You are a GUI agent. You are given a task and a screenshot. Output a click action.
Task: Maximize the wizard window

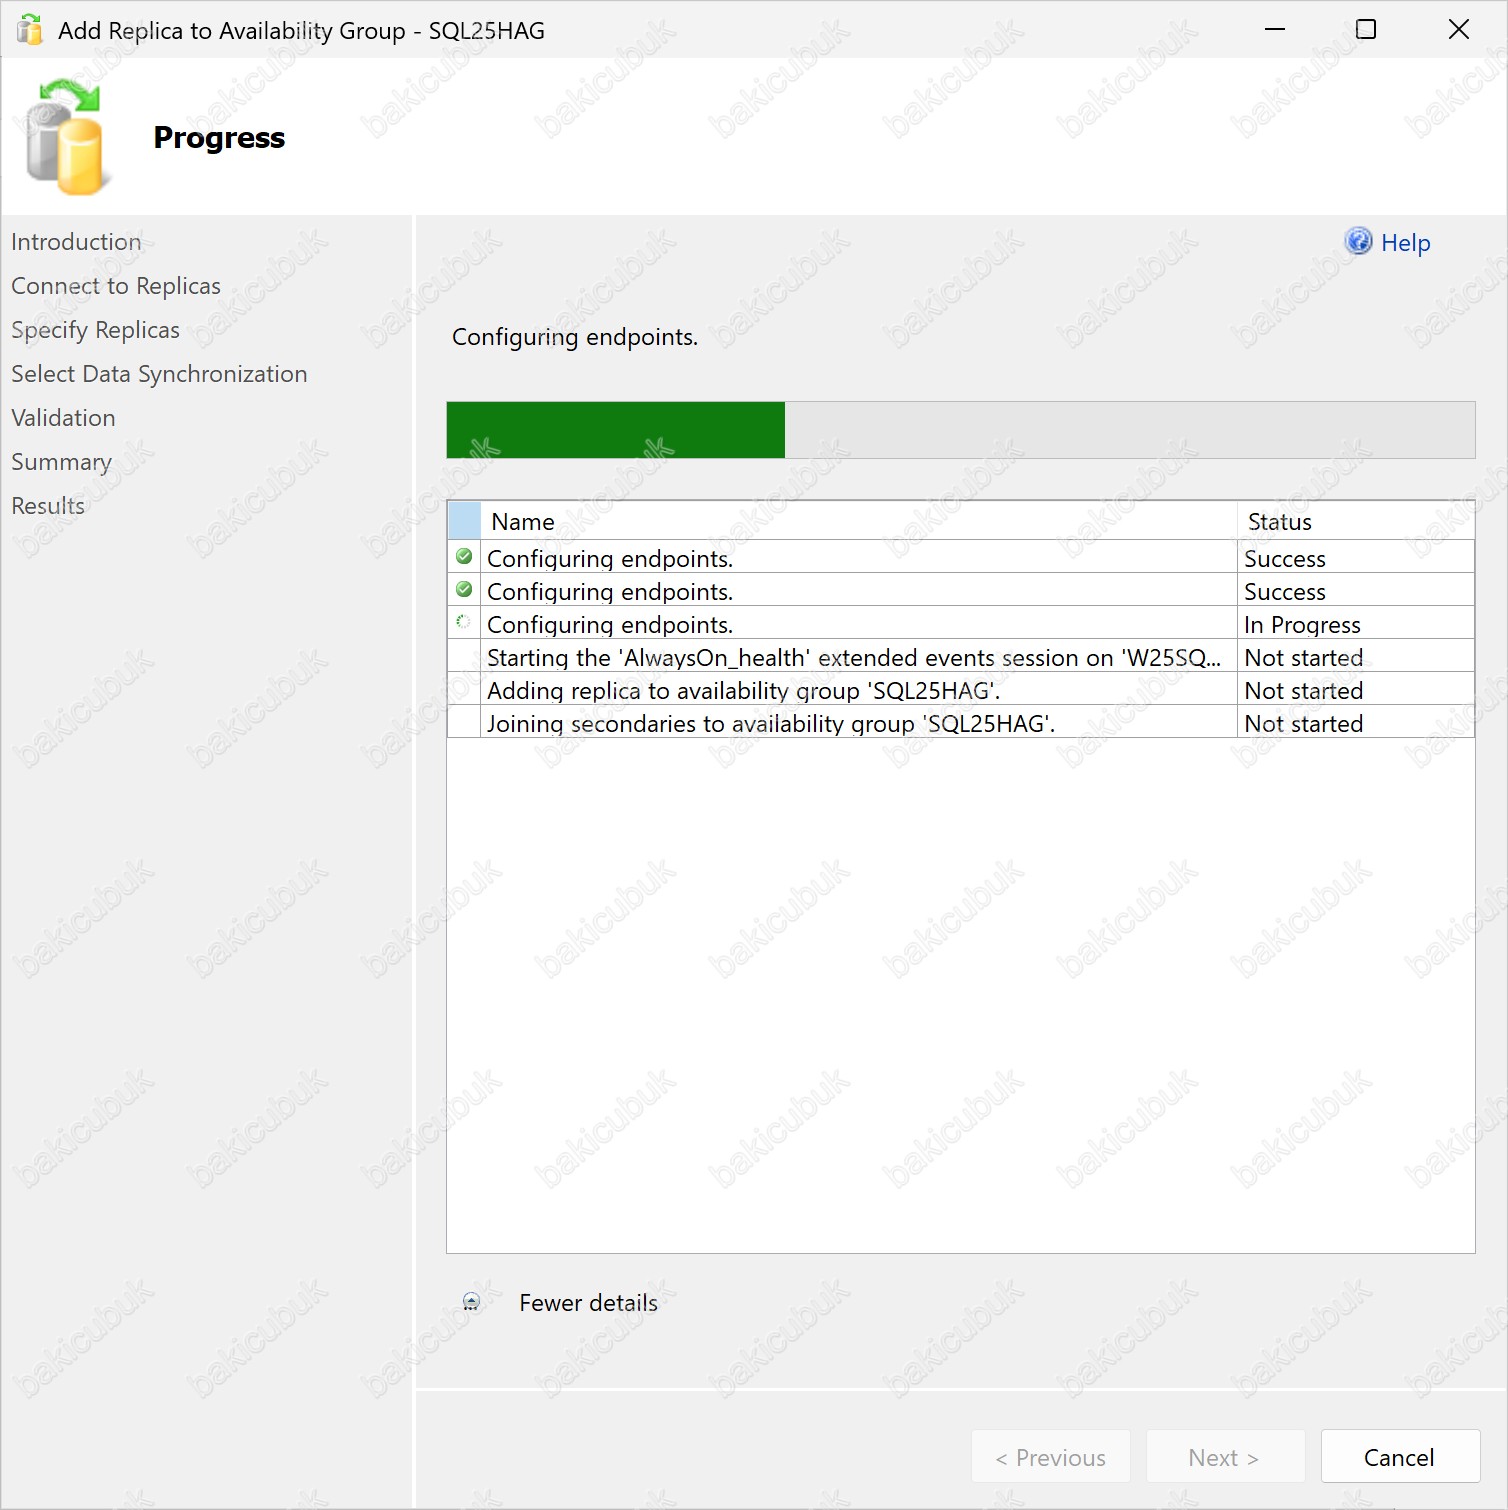[1365, 30]
